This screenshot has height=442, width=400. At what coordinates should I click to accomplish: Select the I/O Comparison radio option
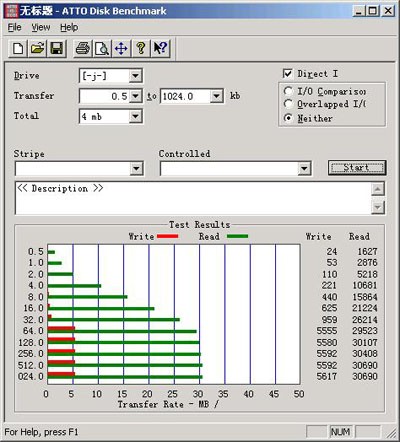click(x=288, y=91)
